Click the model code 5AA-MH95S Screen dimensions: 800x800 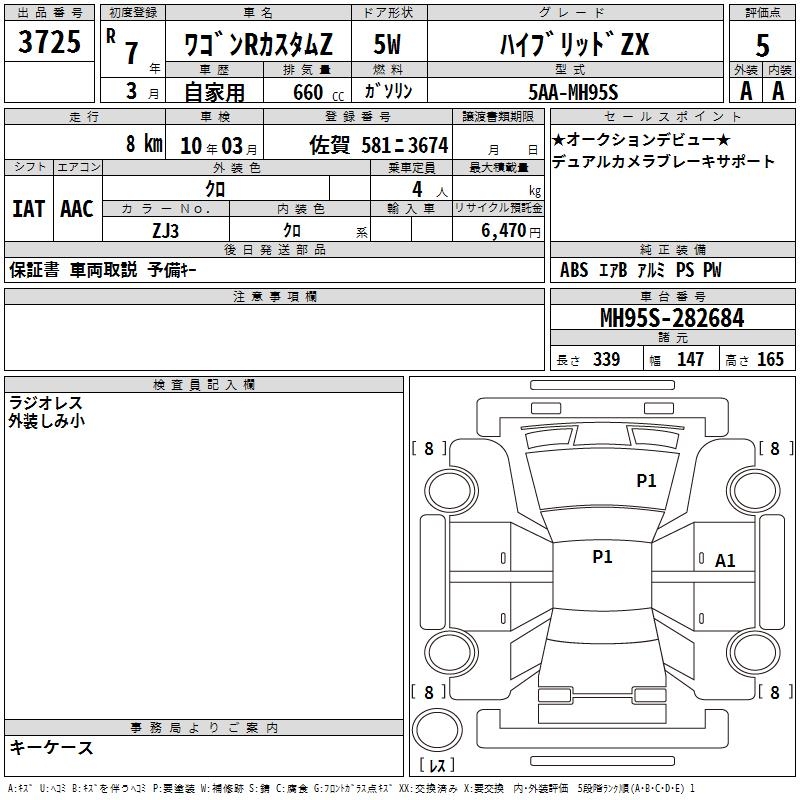573,92
